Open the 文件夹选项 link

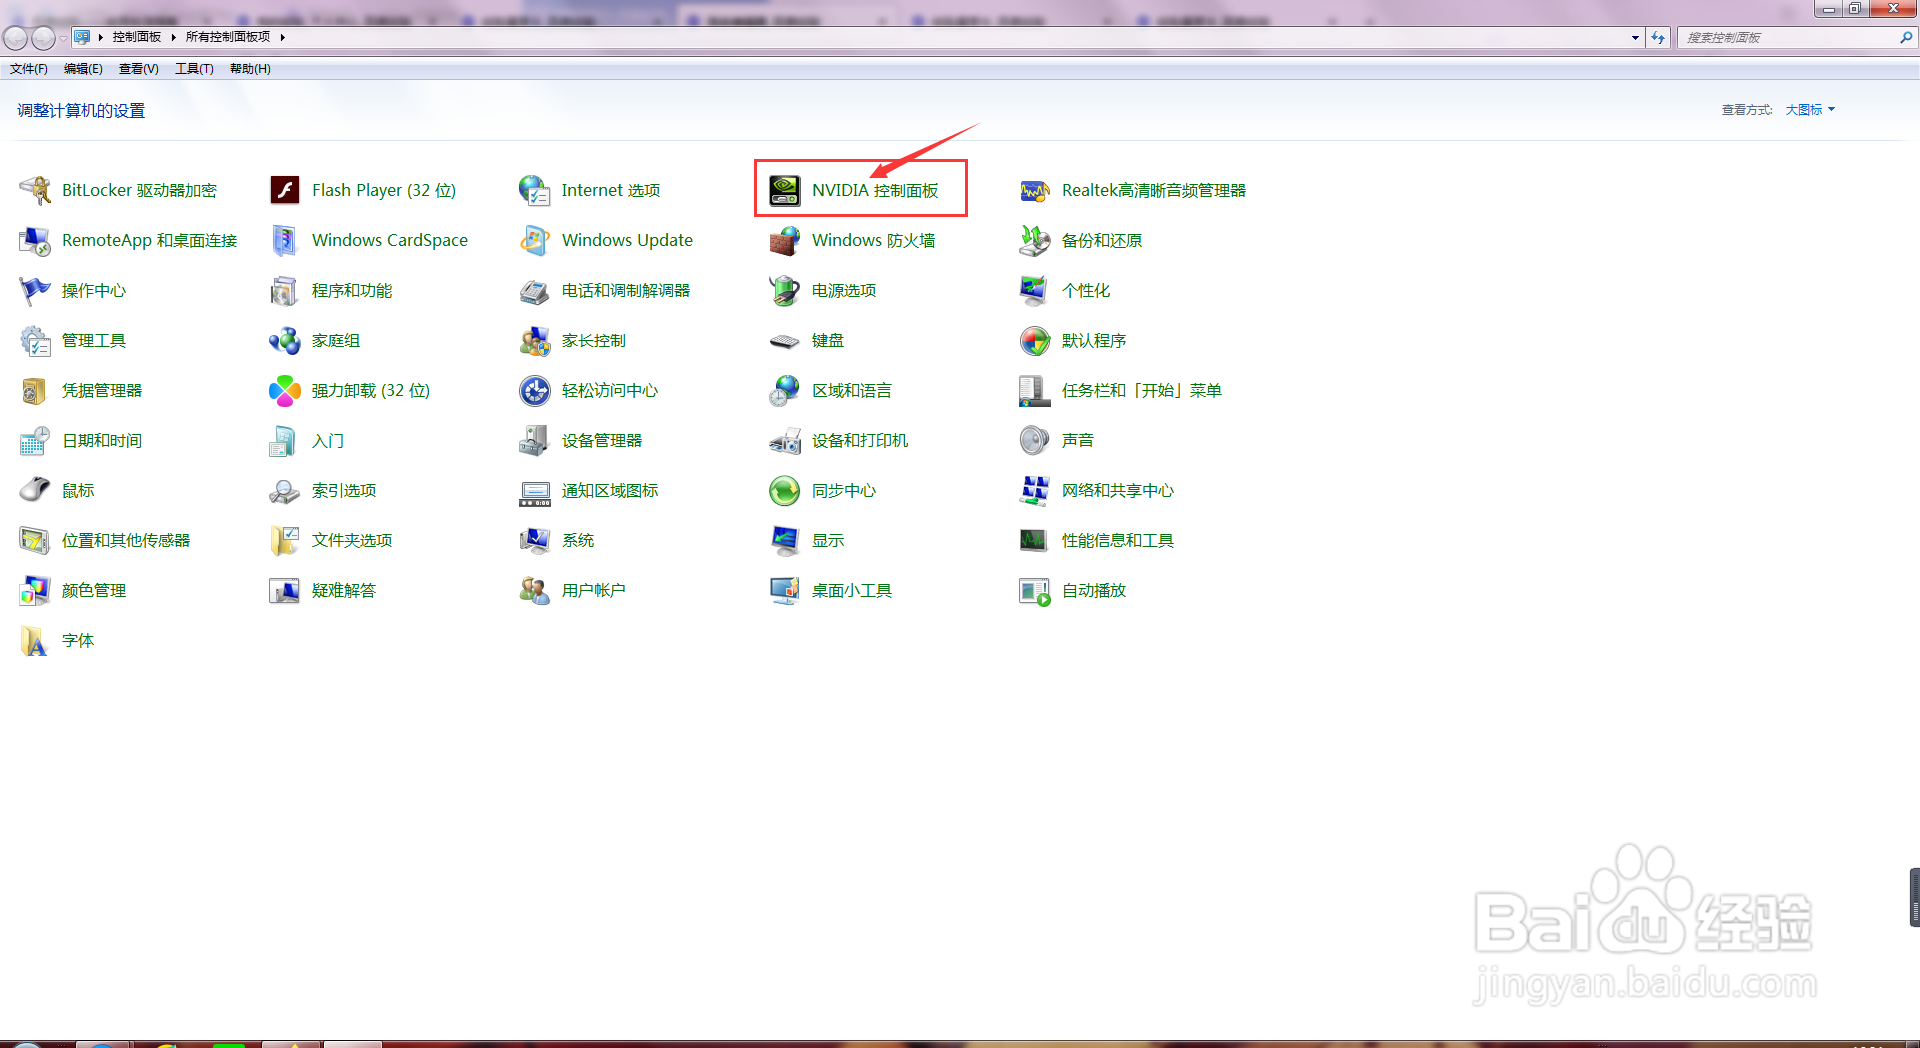[352, 541]
